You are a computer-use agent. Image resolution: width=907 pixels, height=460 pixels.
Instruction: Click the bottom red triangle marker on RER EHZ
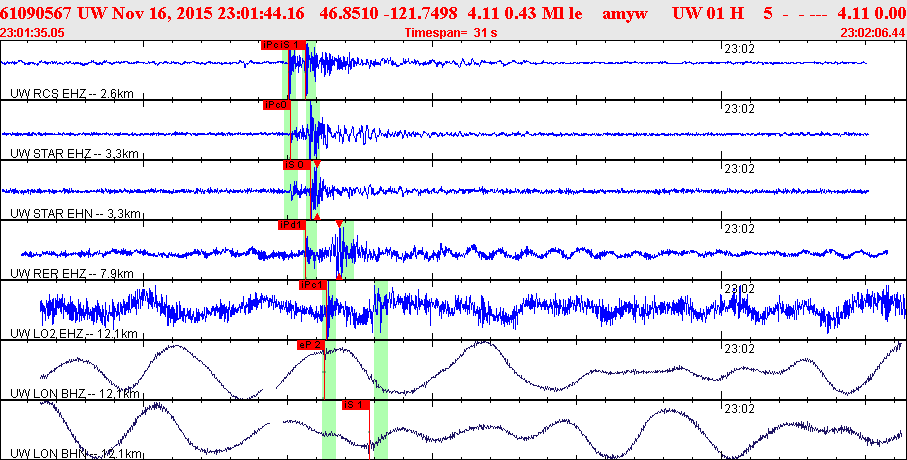(339, 277)
